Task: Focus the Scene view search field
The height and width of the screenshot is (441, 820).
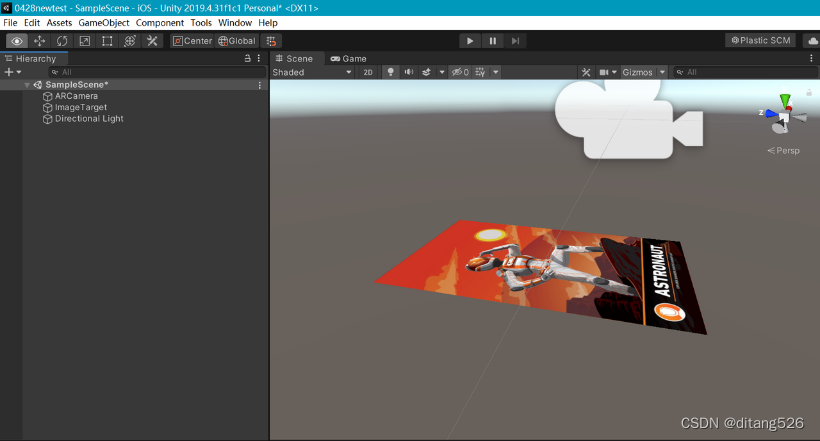Action: click(x=746, y=72)
